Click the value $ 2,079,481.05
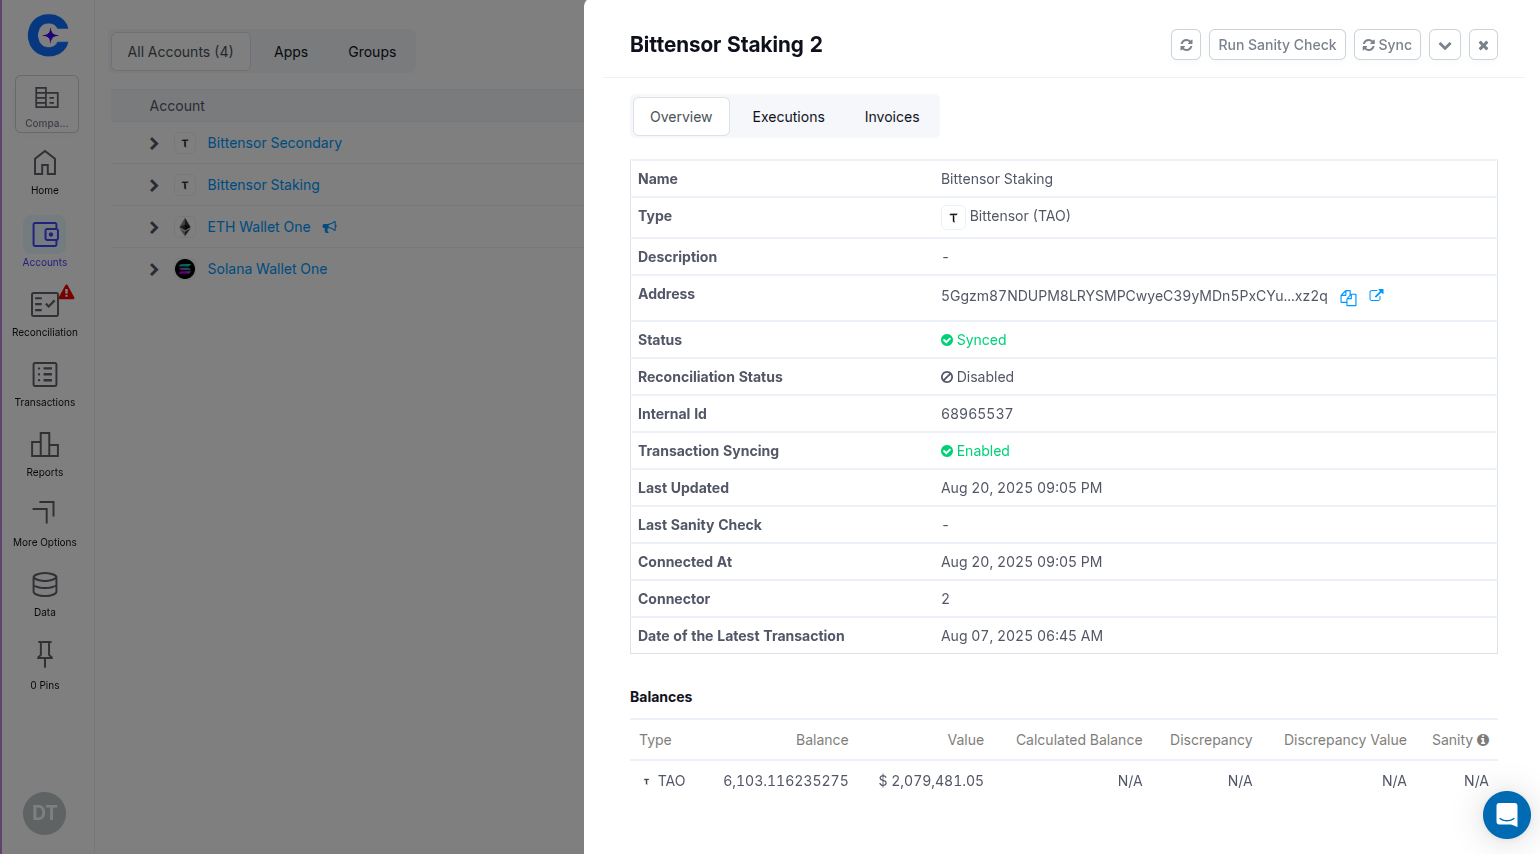Viewport: 1540px width, 854px height. click(x=931, y=781)
